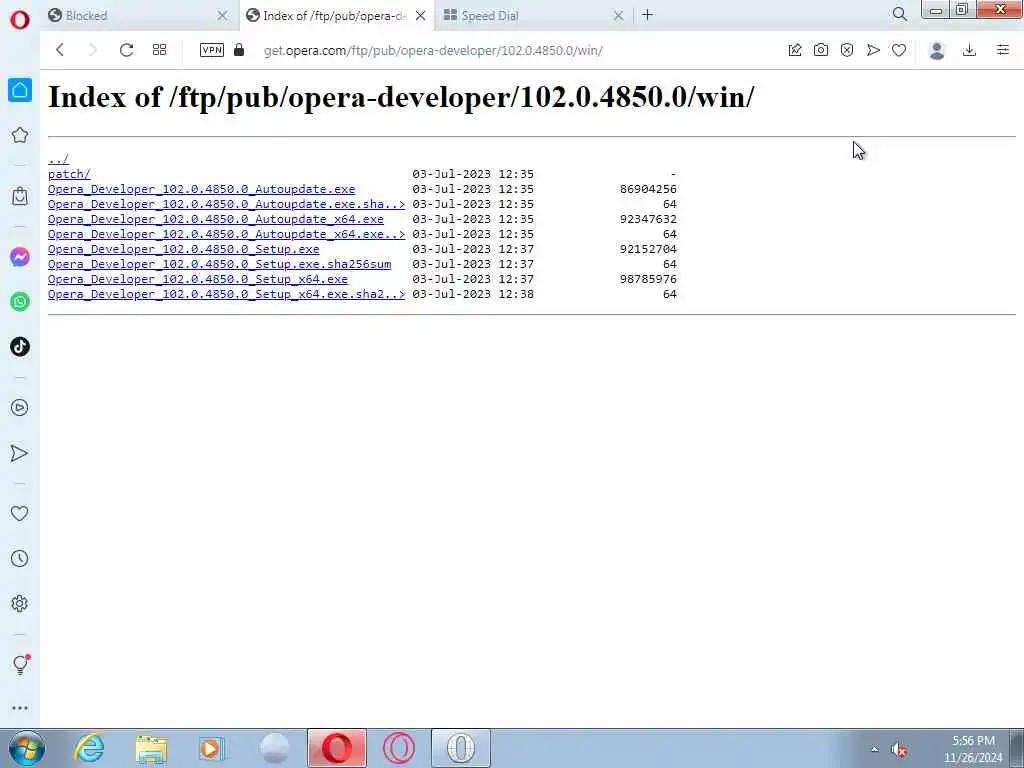
Task: Open the parent directory ../ link
Action: click(x=58, y=159)
